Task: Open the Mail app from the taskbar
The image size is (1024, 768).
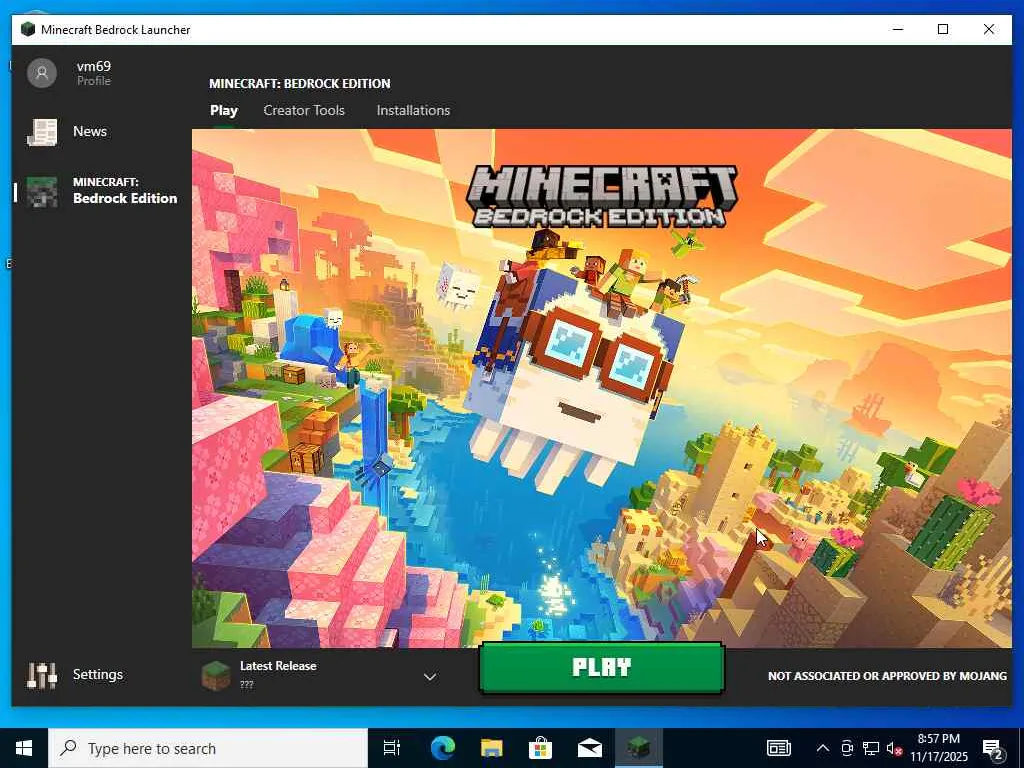Action: pos(589,748)
